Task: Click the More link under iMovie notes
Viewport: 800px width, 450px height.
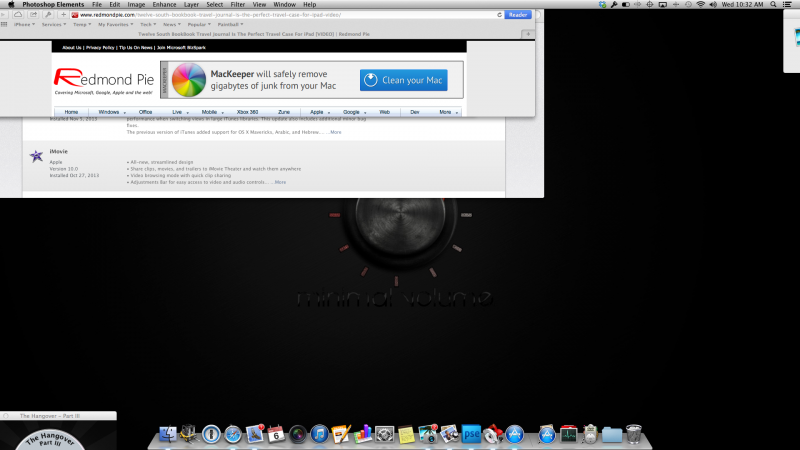Action: (x=280, y=182)
